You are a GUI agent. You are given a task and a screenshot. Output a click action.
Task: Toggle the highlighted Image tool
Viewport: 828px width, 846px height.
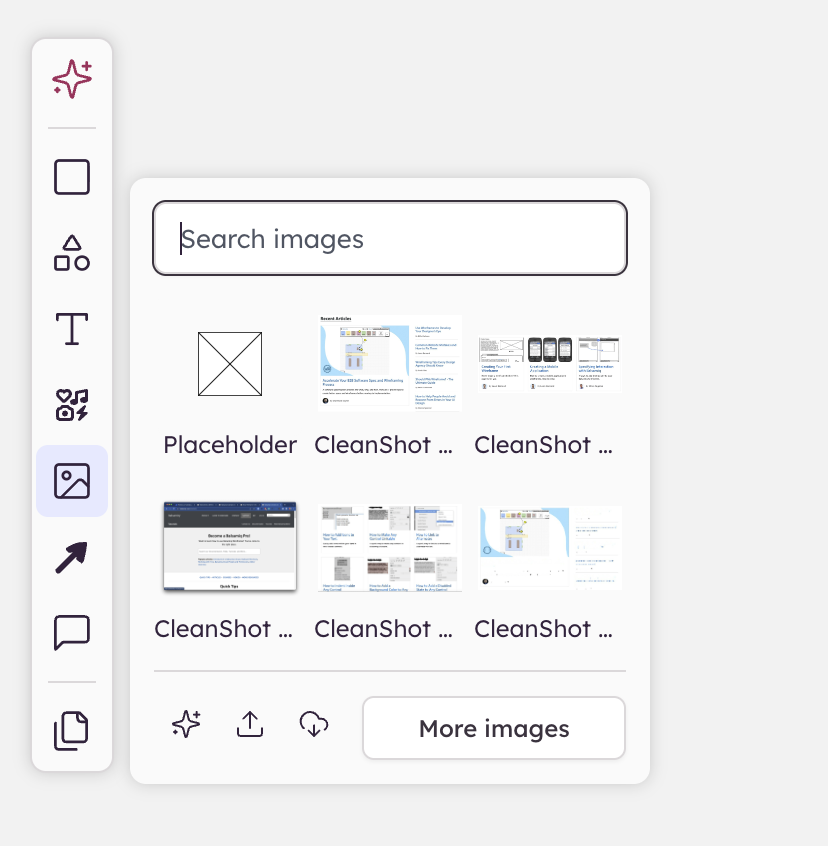pos(72,481)
